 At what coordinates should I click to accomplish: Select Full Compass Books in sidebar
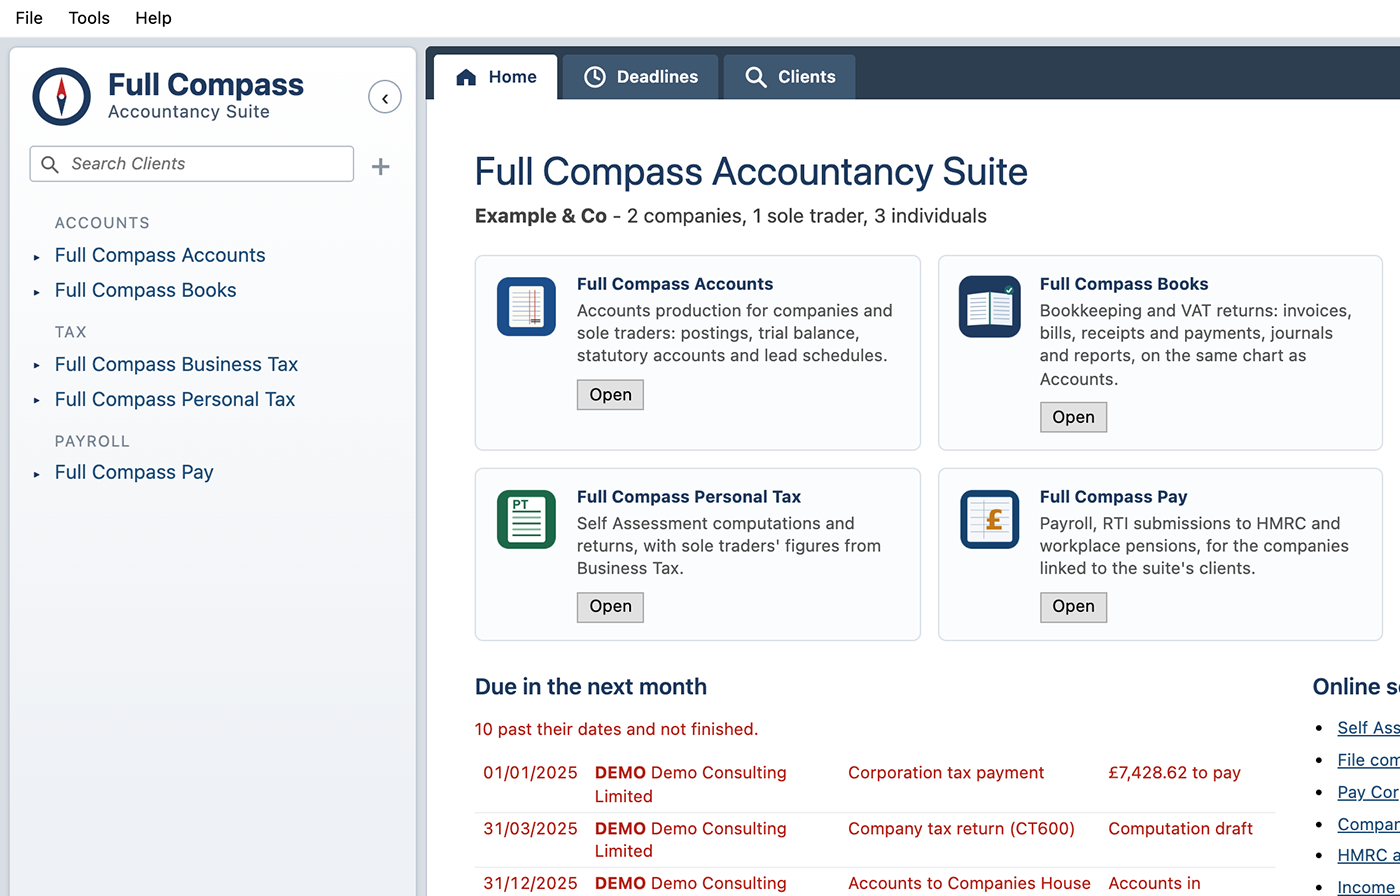coord(146,290)
